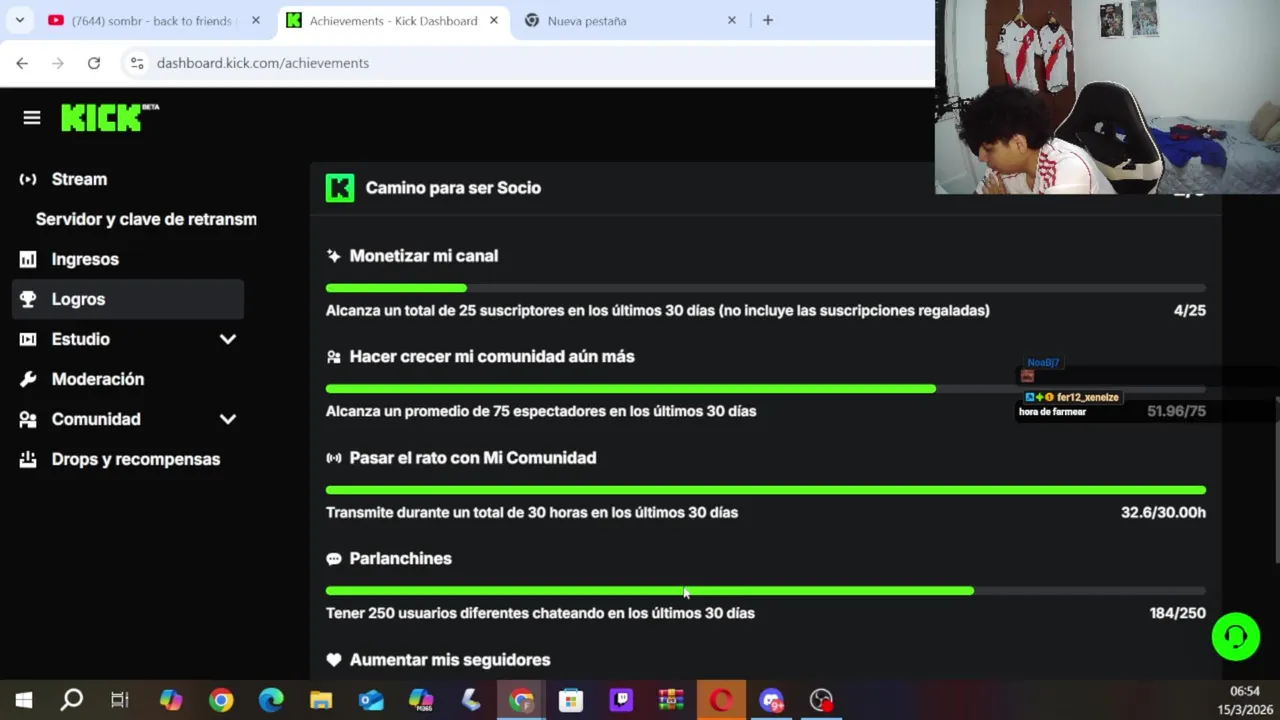Click the 4/25 subscriber count
1280x720 pixels.
pyautogui.click(x=1190, y=311)
